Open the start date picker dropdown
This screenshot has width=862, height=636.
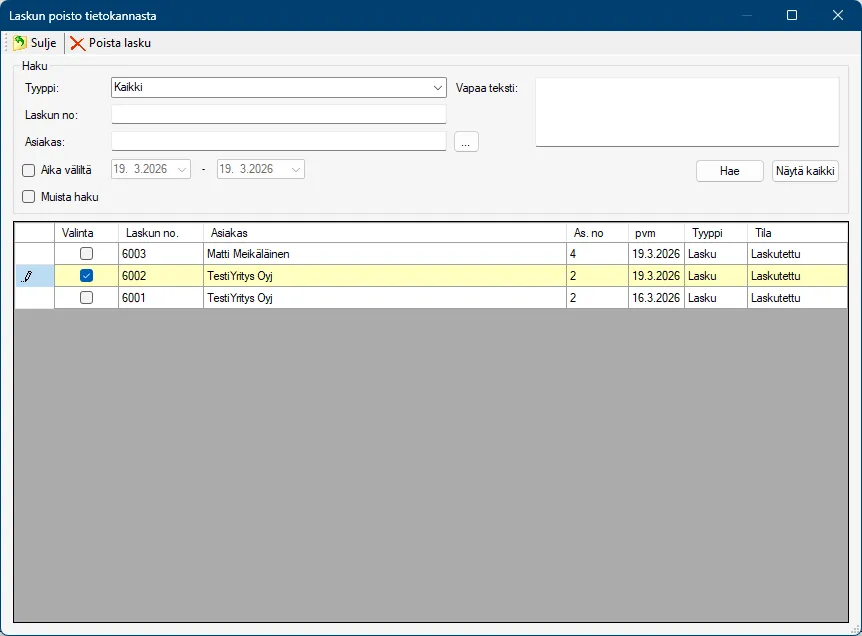[x=182, y=170]
